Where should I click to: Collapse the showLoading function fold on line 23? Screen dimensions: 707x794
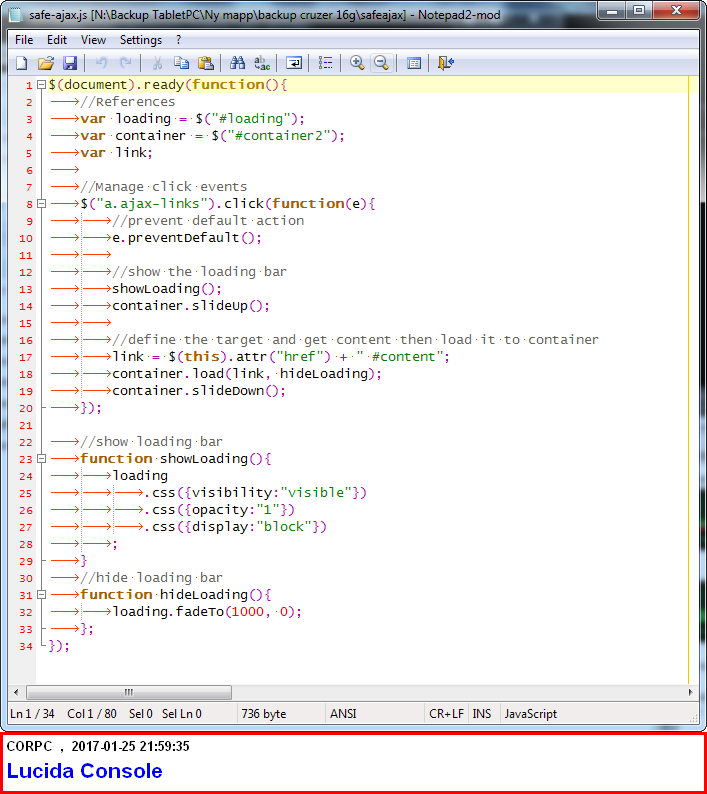(41, 459)
